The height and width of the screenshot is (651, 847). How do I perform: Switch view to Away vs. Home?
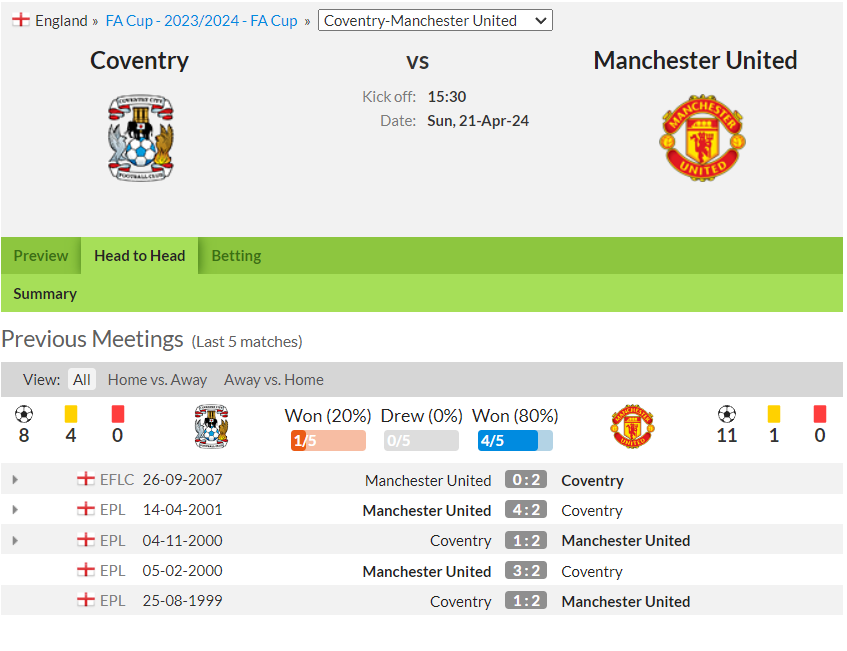274,380
